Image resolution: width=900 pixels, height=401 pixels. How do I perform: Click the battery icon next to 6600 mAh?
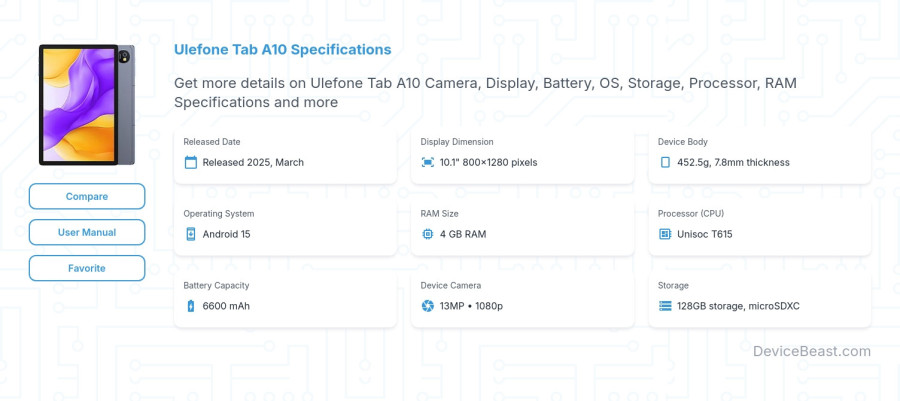(x=191, y=306)
